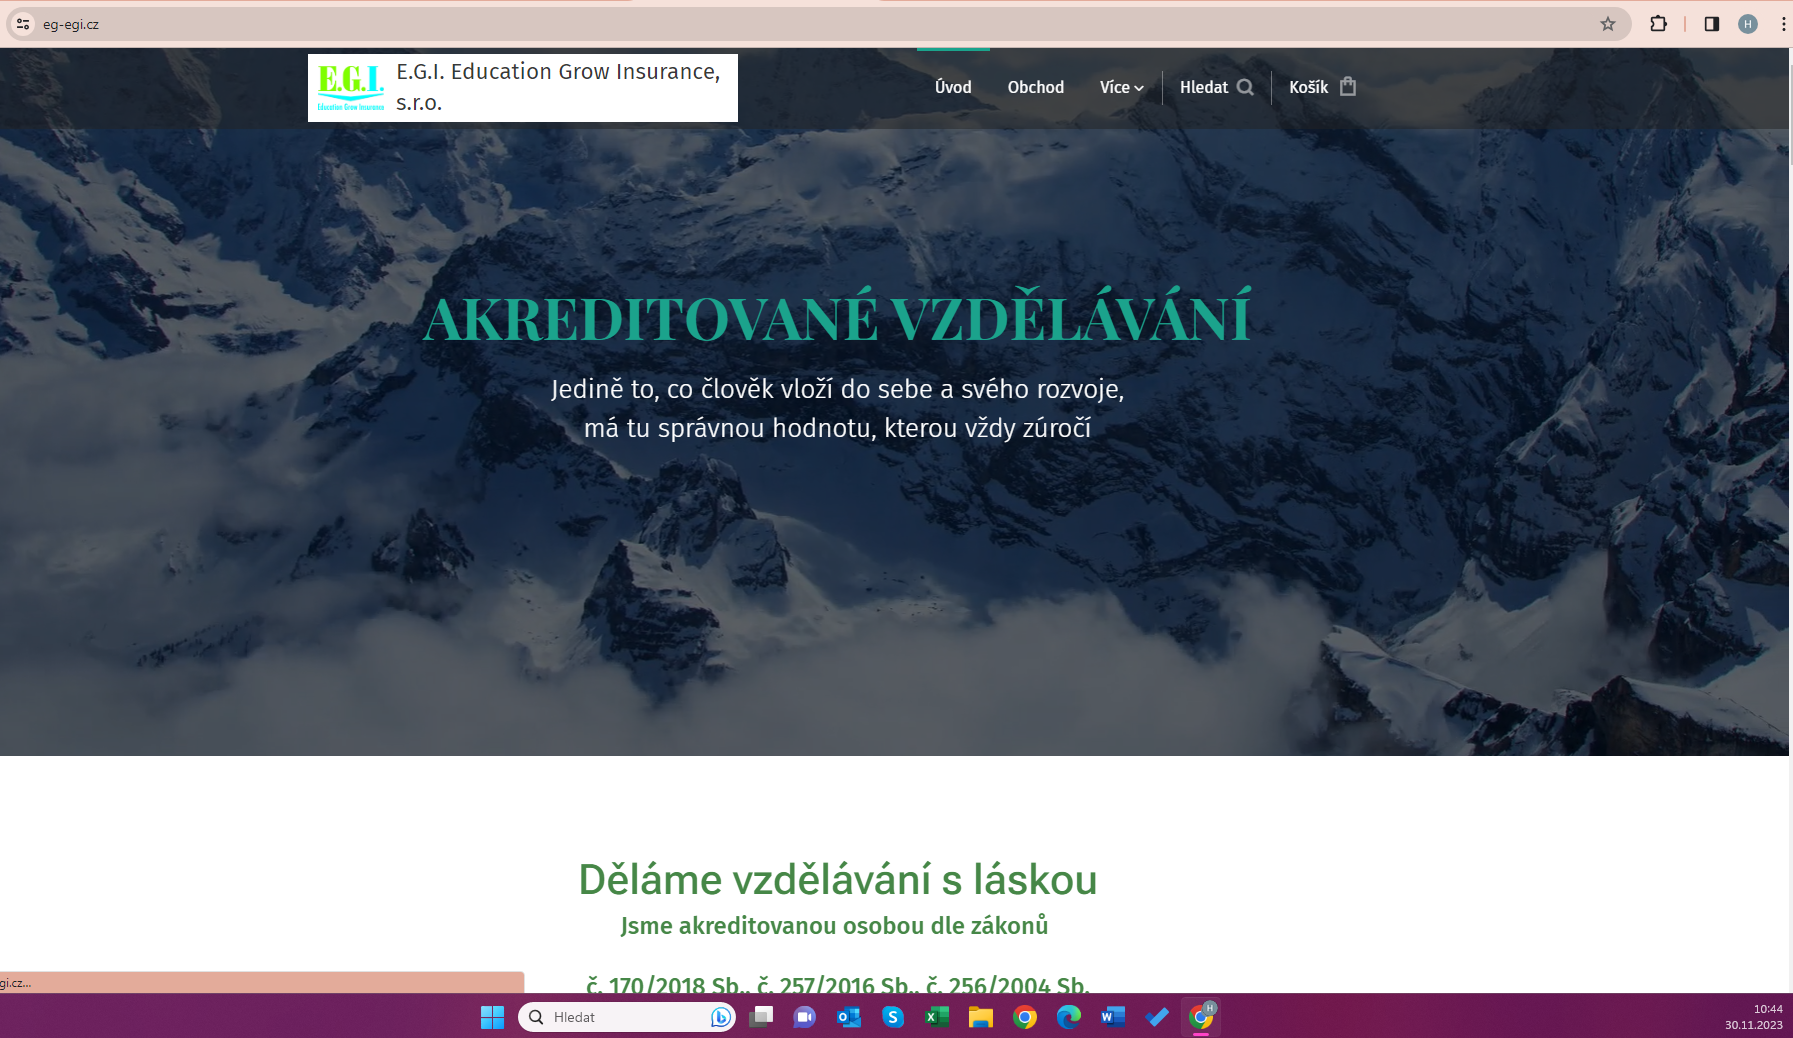Launch Outlook from the taskbar
The image size is (1793, 1038).
(x=849, y=1017)
